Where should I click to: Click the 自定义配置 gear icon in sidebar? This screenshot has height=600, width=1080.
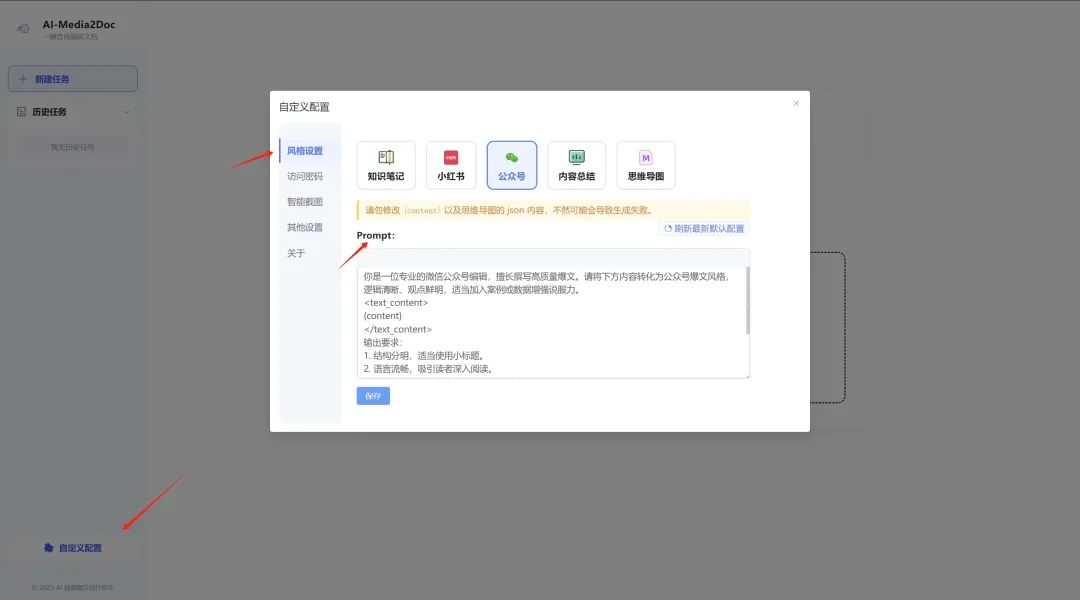49,548
